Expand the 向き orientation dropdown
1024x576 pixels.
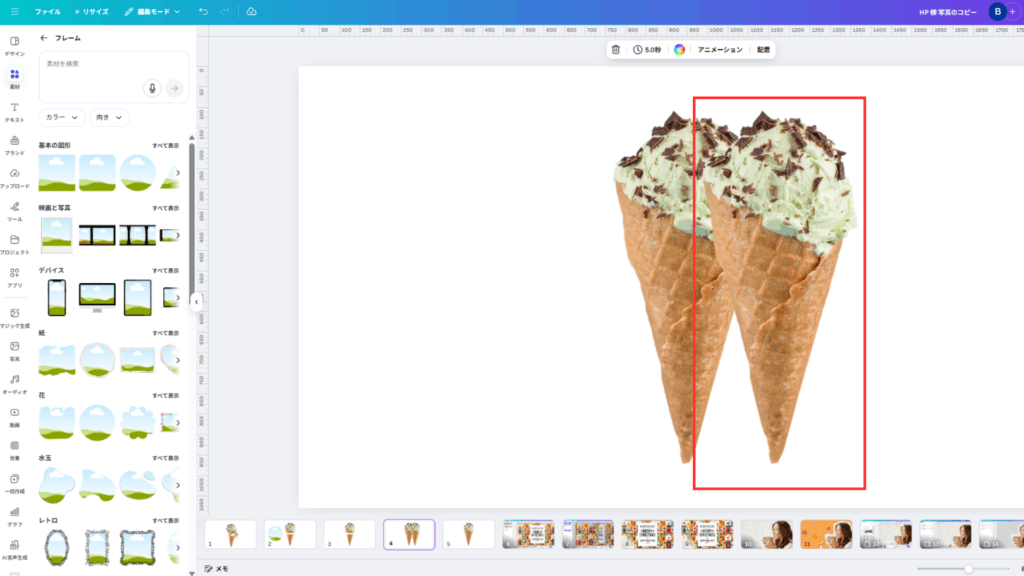point(109,117)
